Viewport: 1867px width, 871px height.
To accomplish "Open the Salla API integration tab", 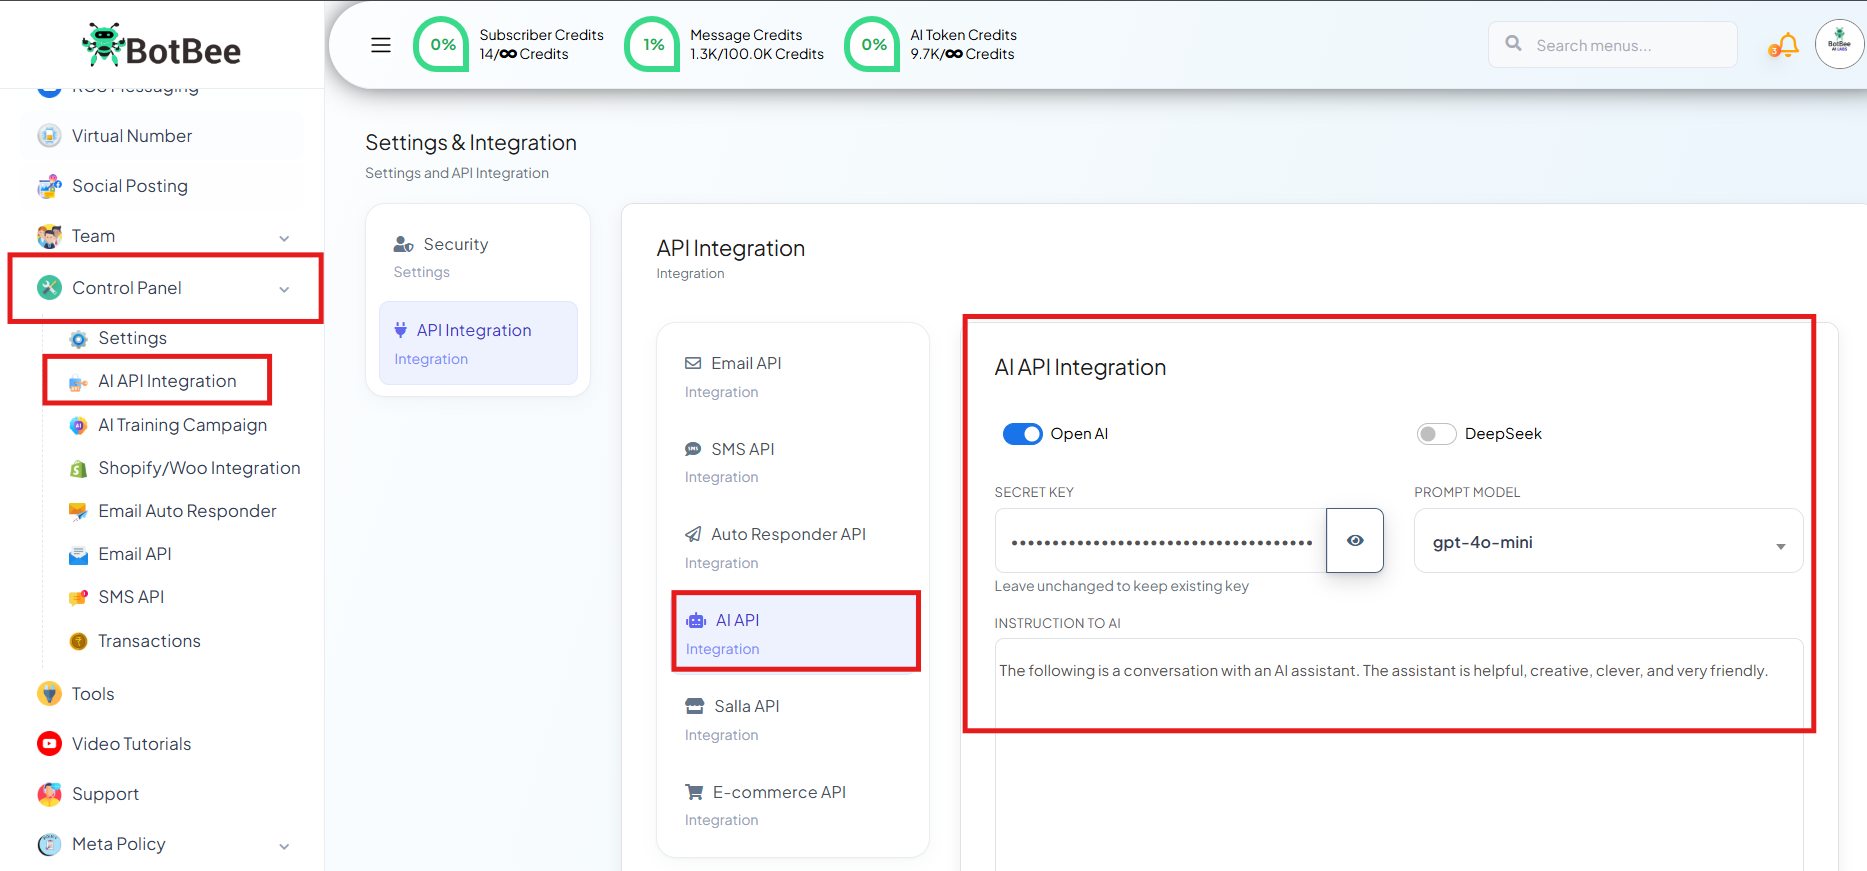I will (794, 720).
